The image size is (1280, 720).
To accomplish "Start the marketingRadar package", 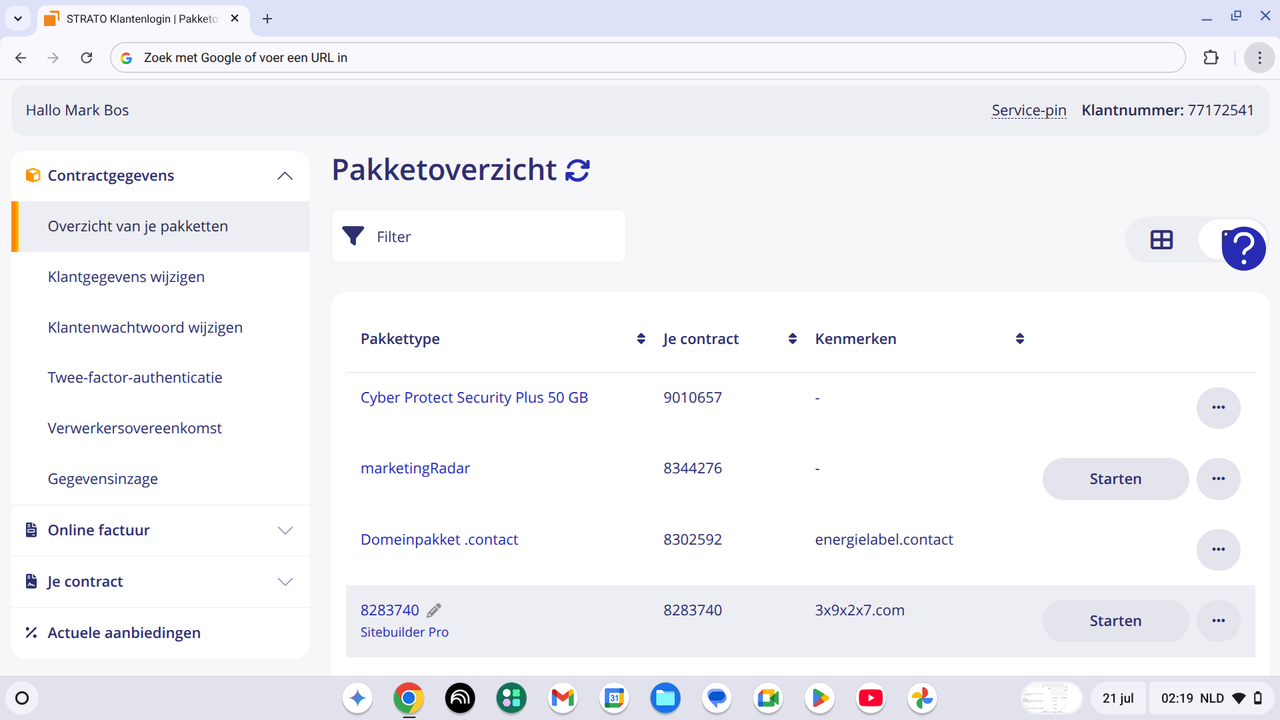I will pyautogui.click(x=1115, y=479).
